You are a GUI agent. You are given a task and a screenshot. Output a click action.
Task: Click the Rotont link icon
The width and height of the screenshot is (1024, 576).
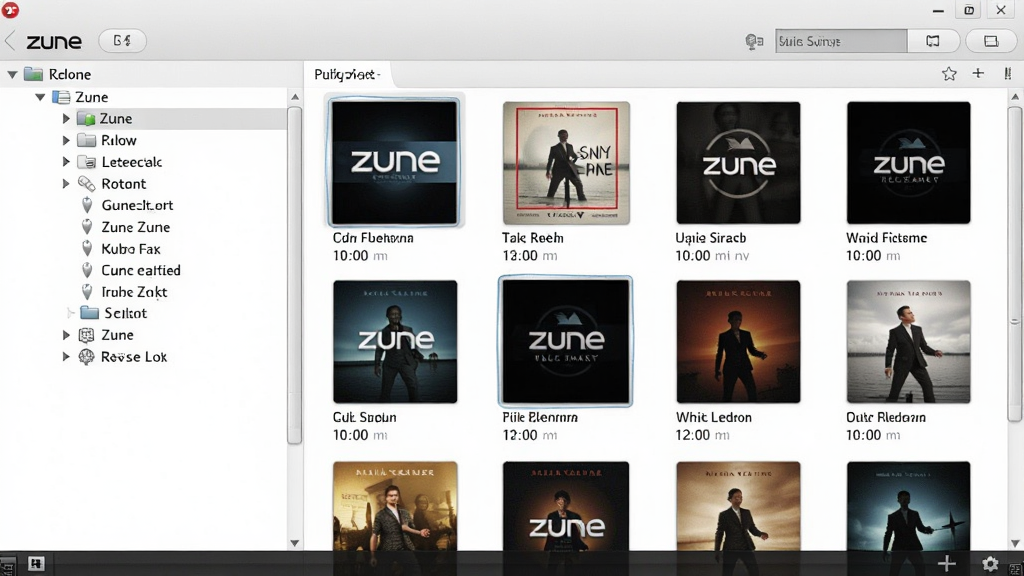coord(86,184)
